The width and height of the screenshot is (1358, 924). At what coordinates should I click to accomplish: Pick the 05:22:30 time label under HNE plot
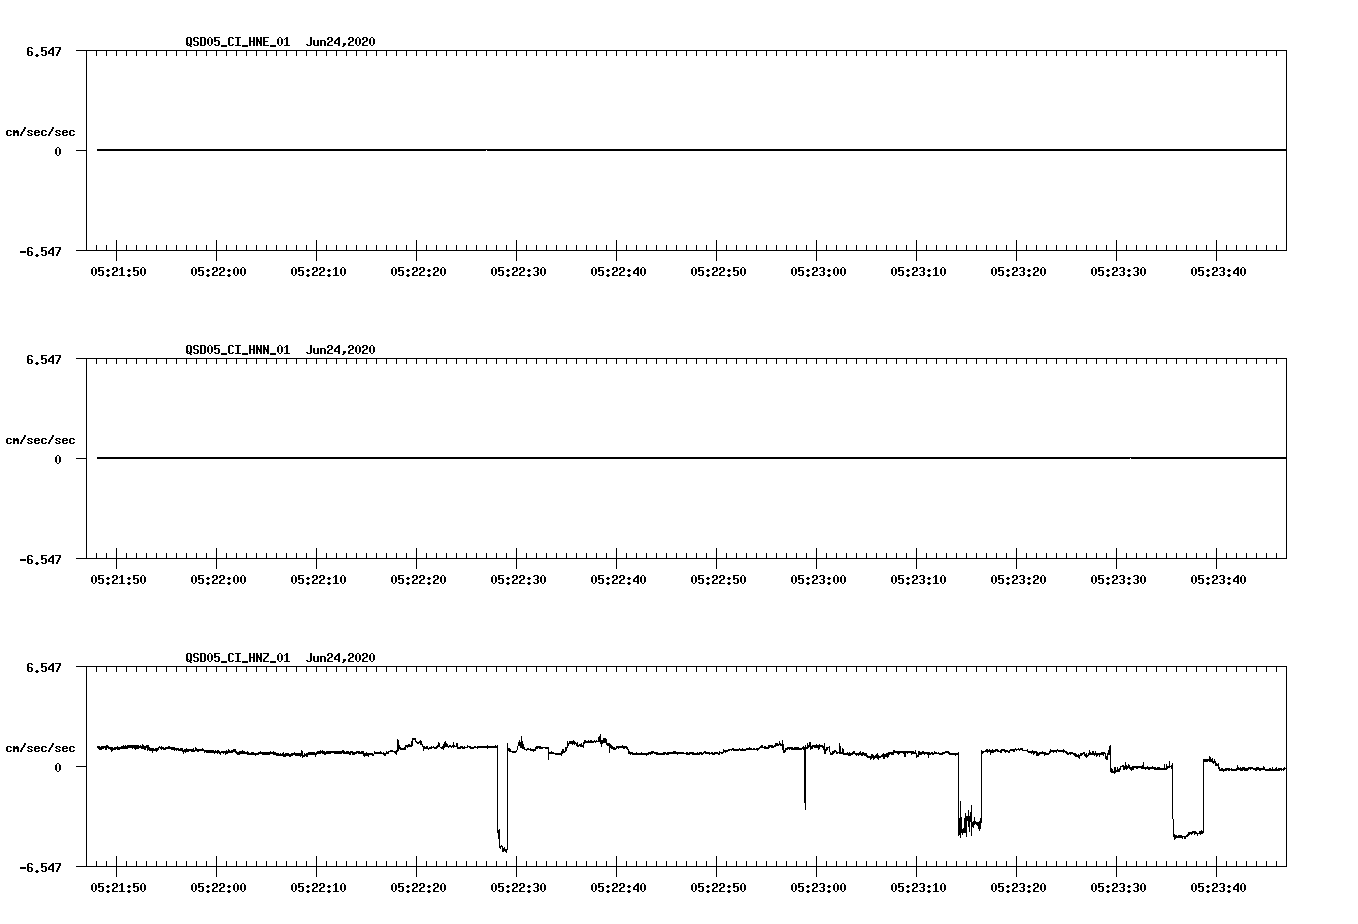[x=518, y=271]
